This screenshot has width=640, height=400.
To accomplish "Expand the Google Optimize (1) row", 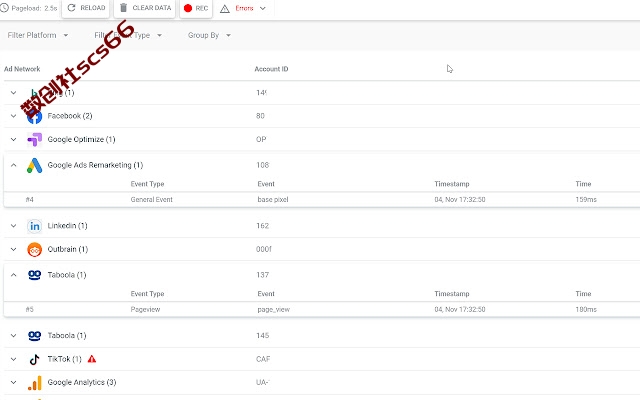I will [13, 139].
